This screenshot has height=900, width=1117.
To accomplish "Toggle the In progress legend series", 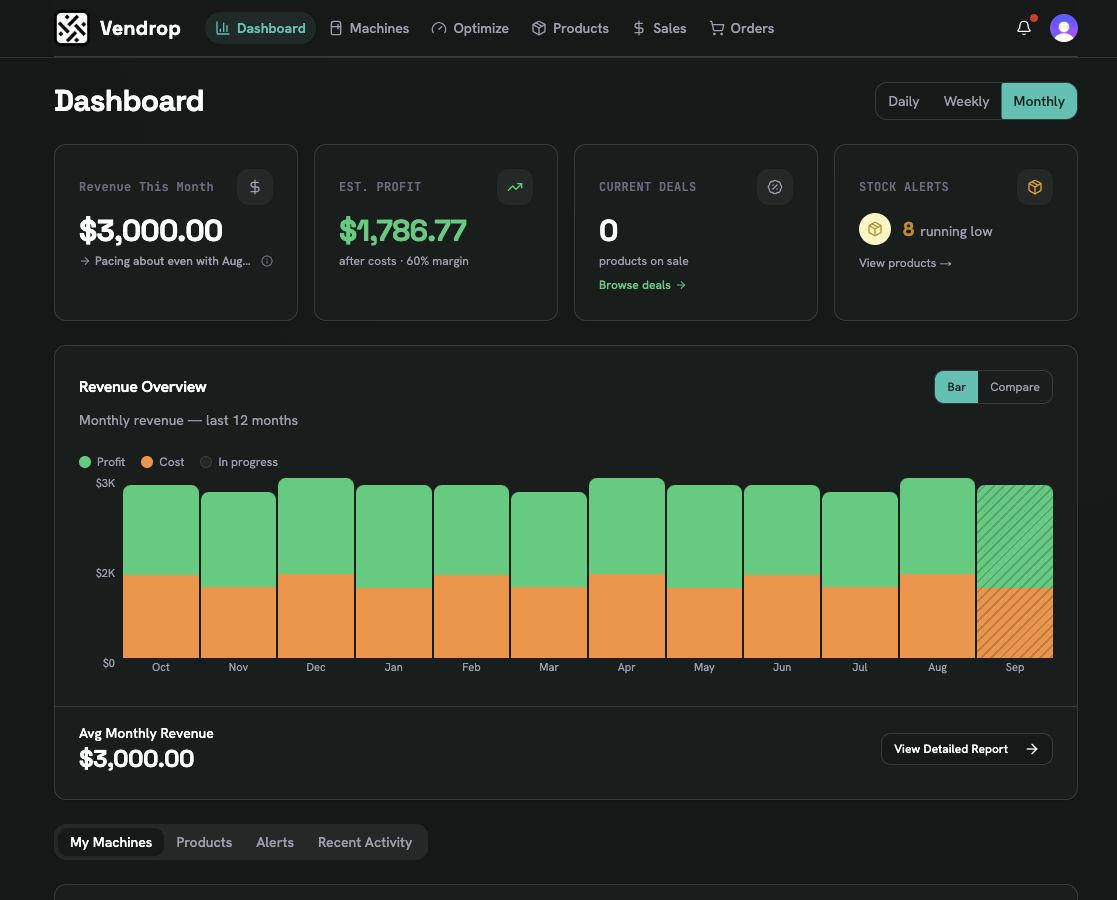I will point(239,462).
